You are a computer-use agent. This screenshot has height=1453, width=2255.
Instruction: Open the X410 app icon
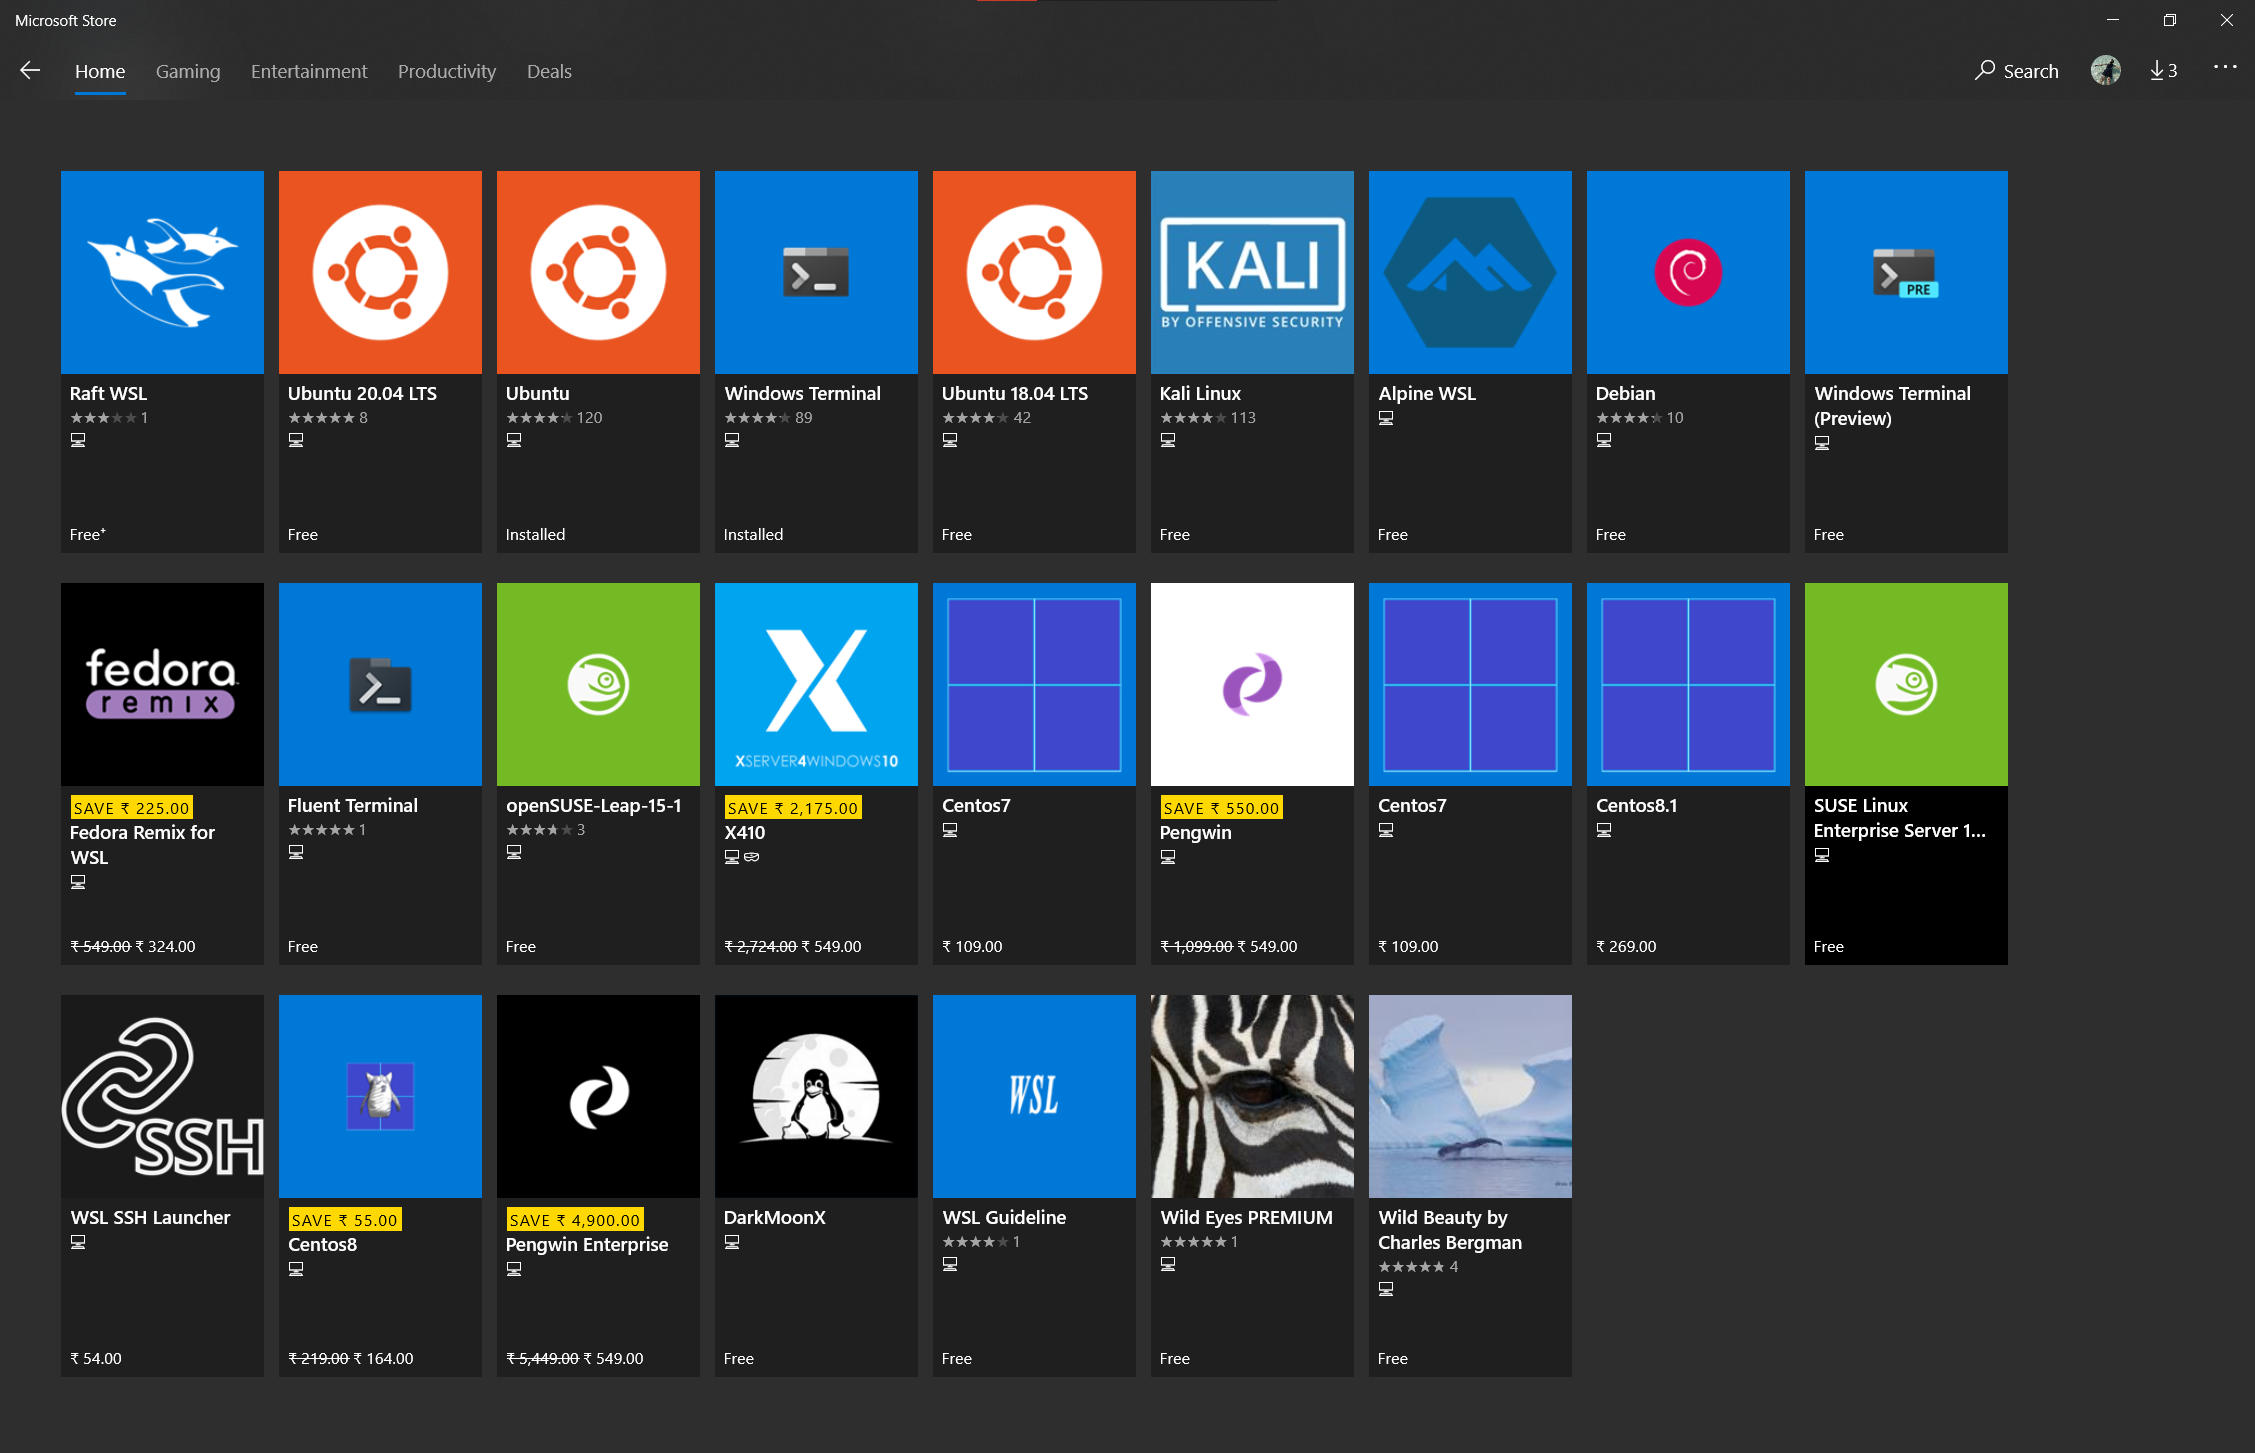816,684
